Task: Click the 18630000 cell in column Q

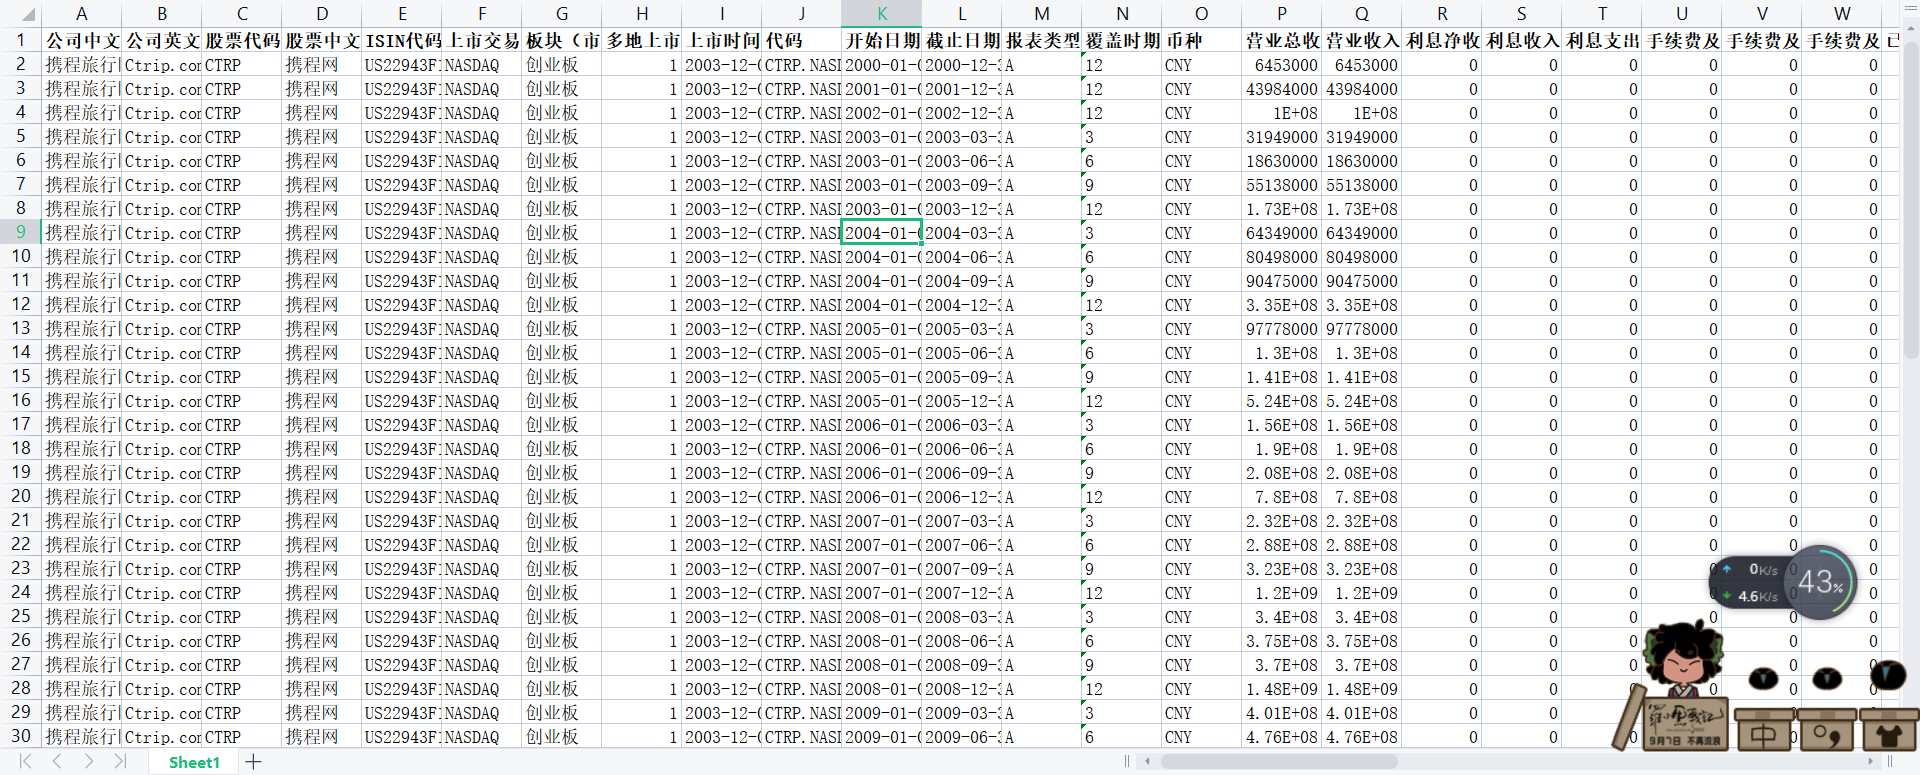Action: point(1362,160)
